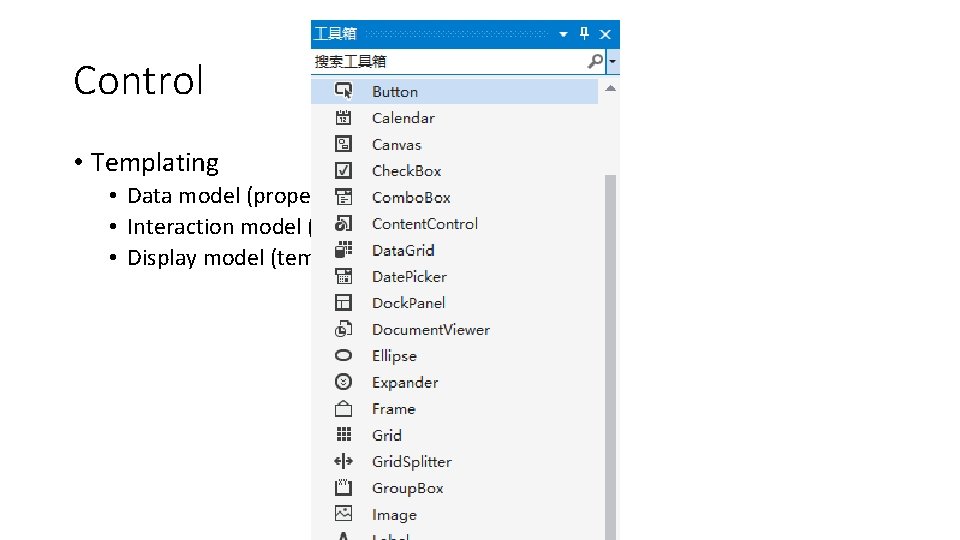The width and height of the screenshot is (960, 540).
Task: Choose the DatePicker list entry text
Action: coord(410,277)
